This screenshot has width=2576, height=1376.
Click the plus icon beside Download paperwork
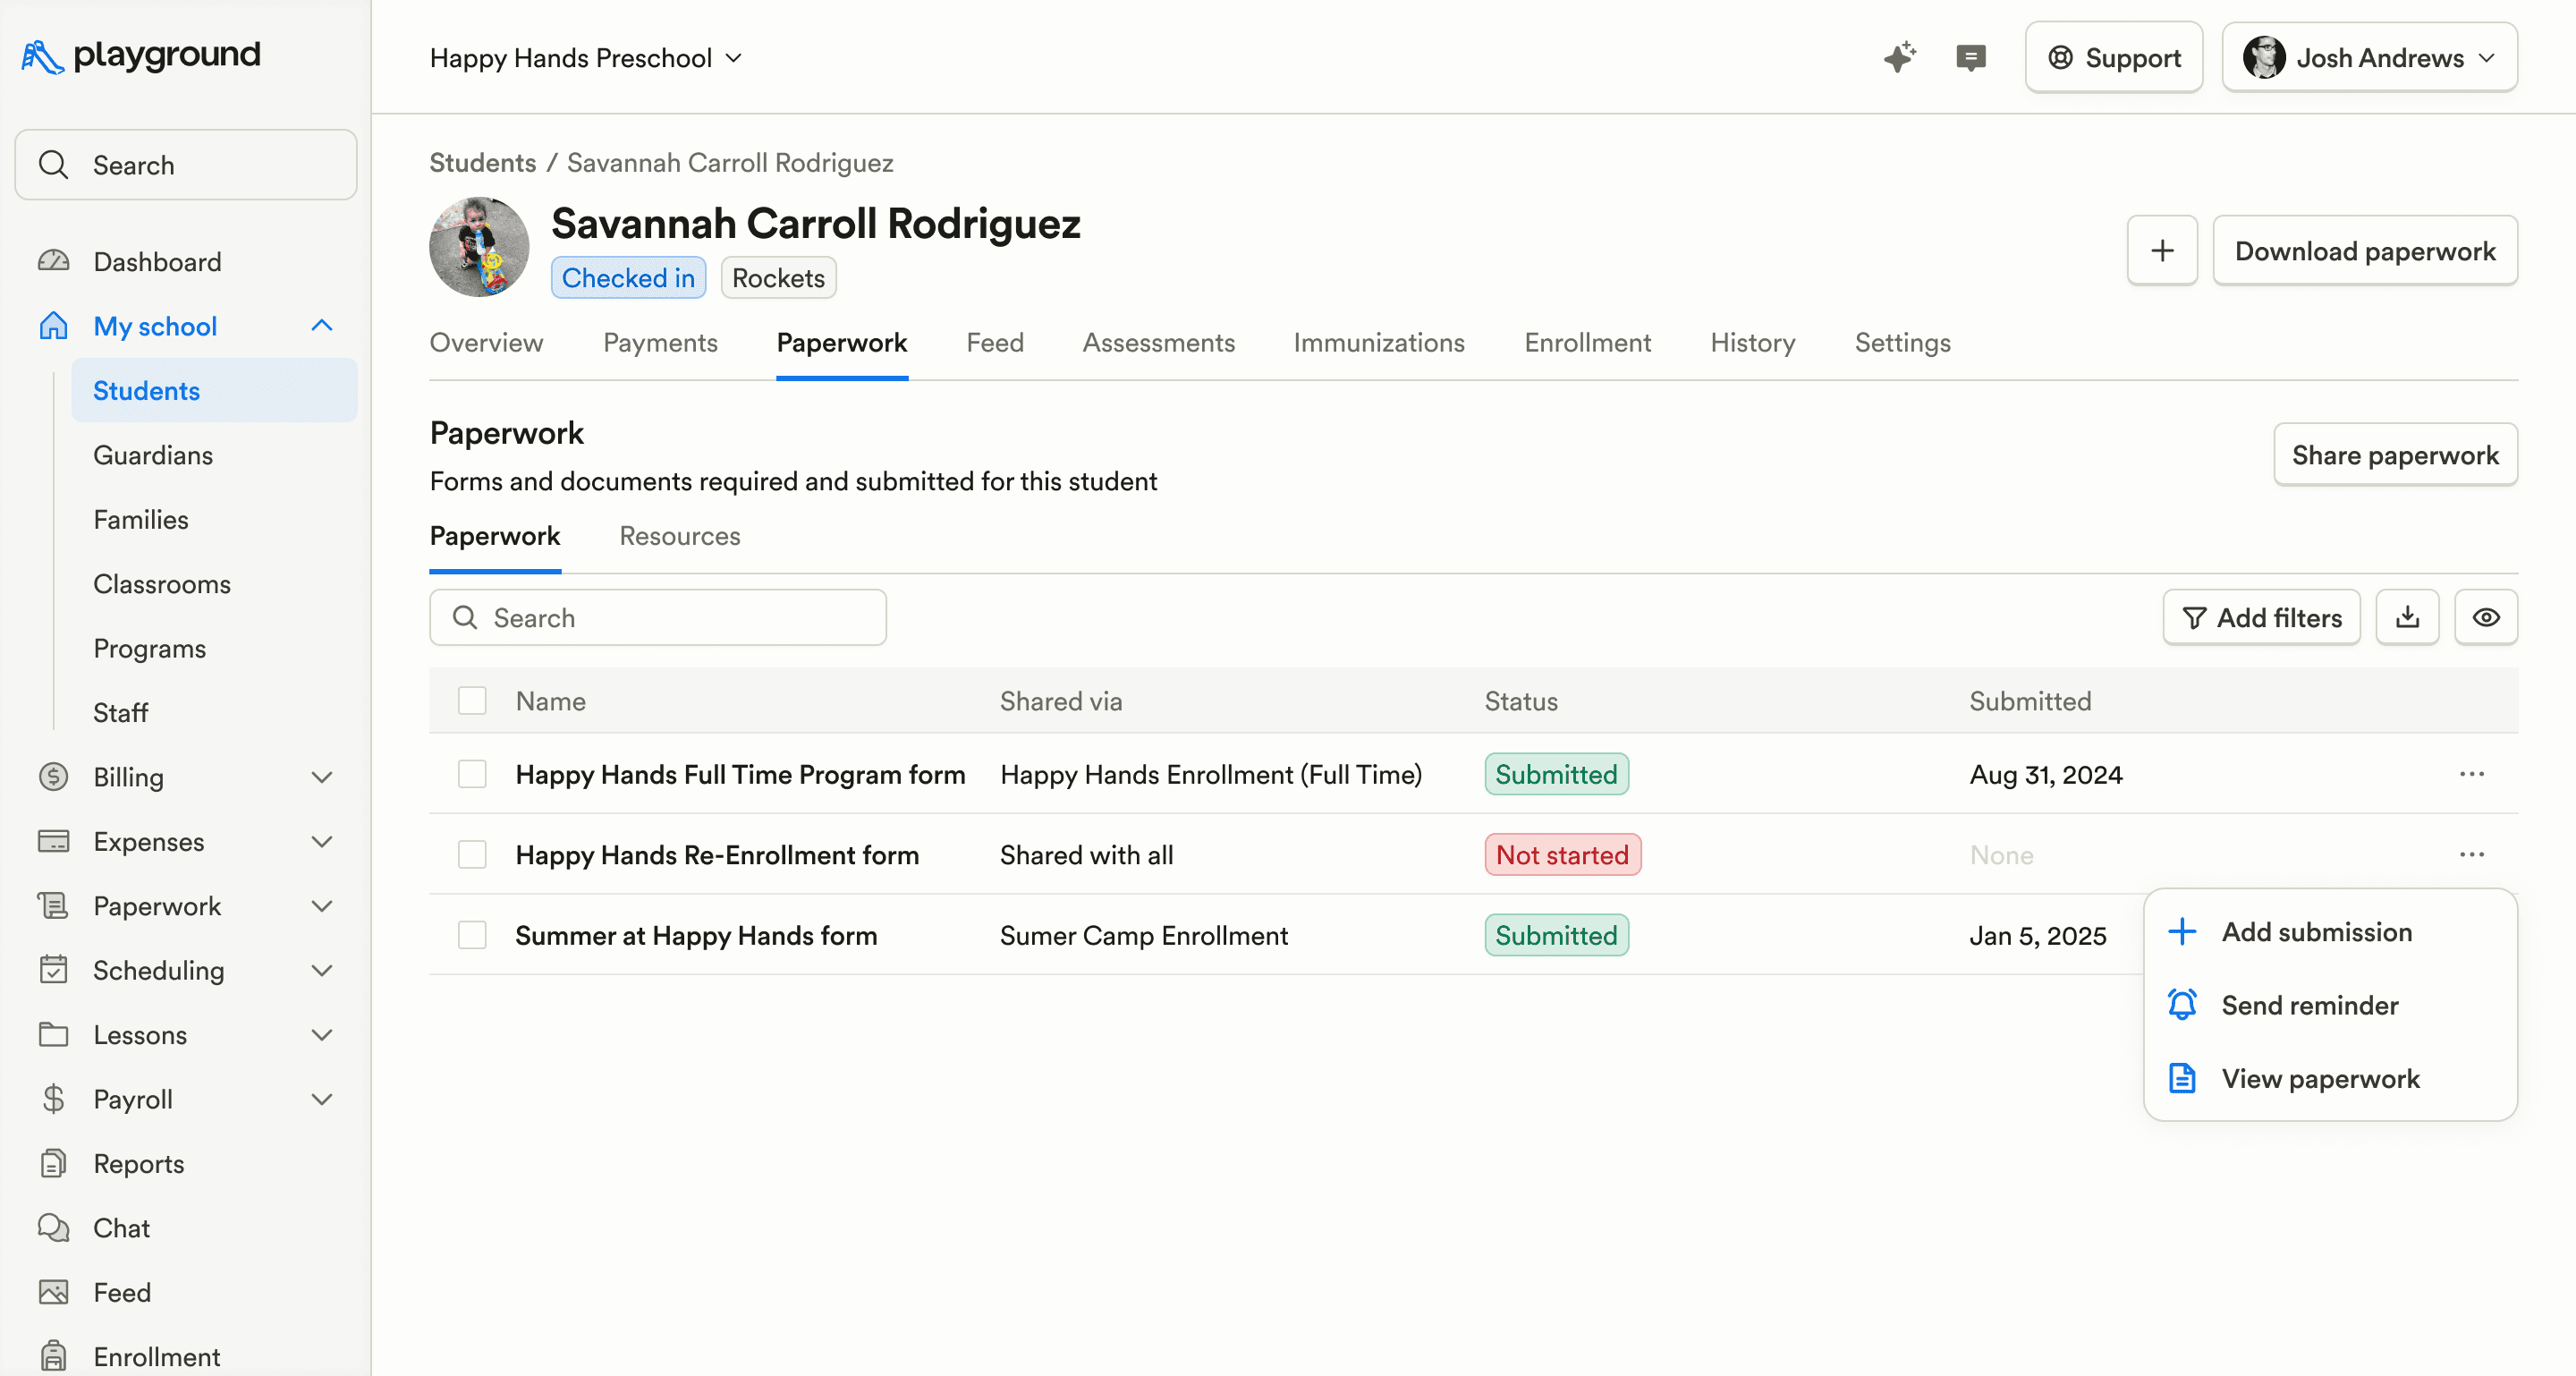pyautogui.click(x=2162, y=250)
